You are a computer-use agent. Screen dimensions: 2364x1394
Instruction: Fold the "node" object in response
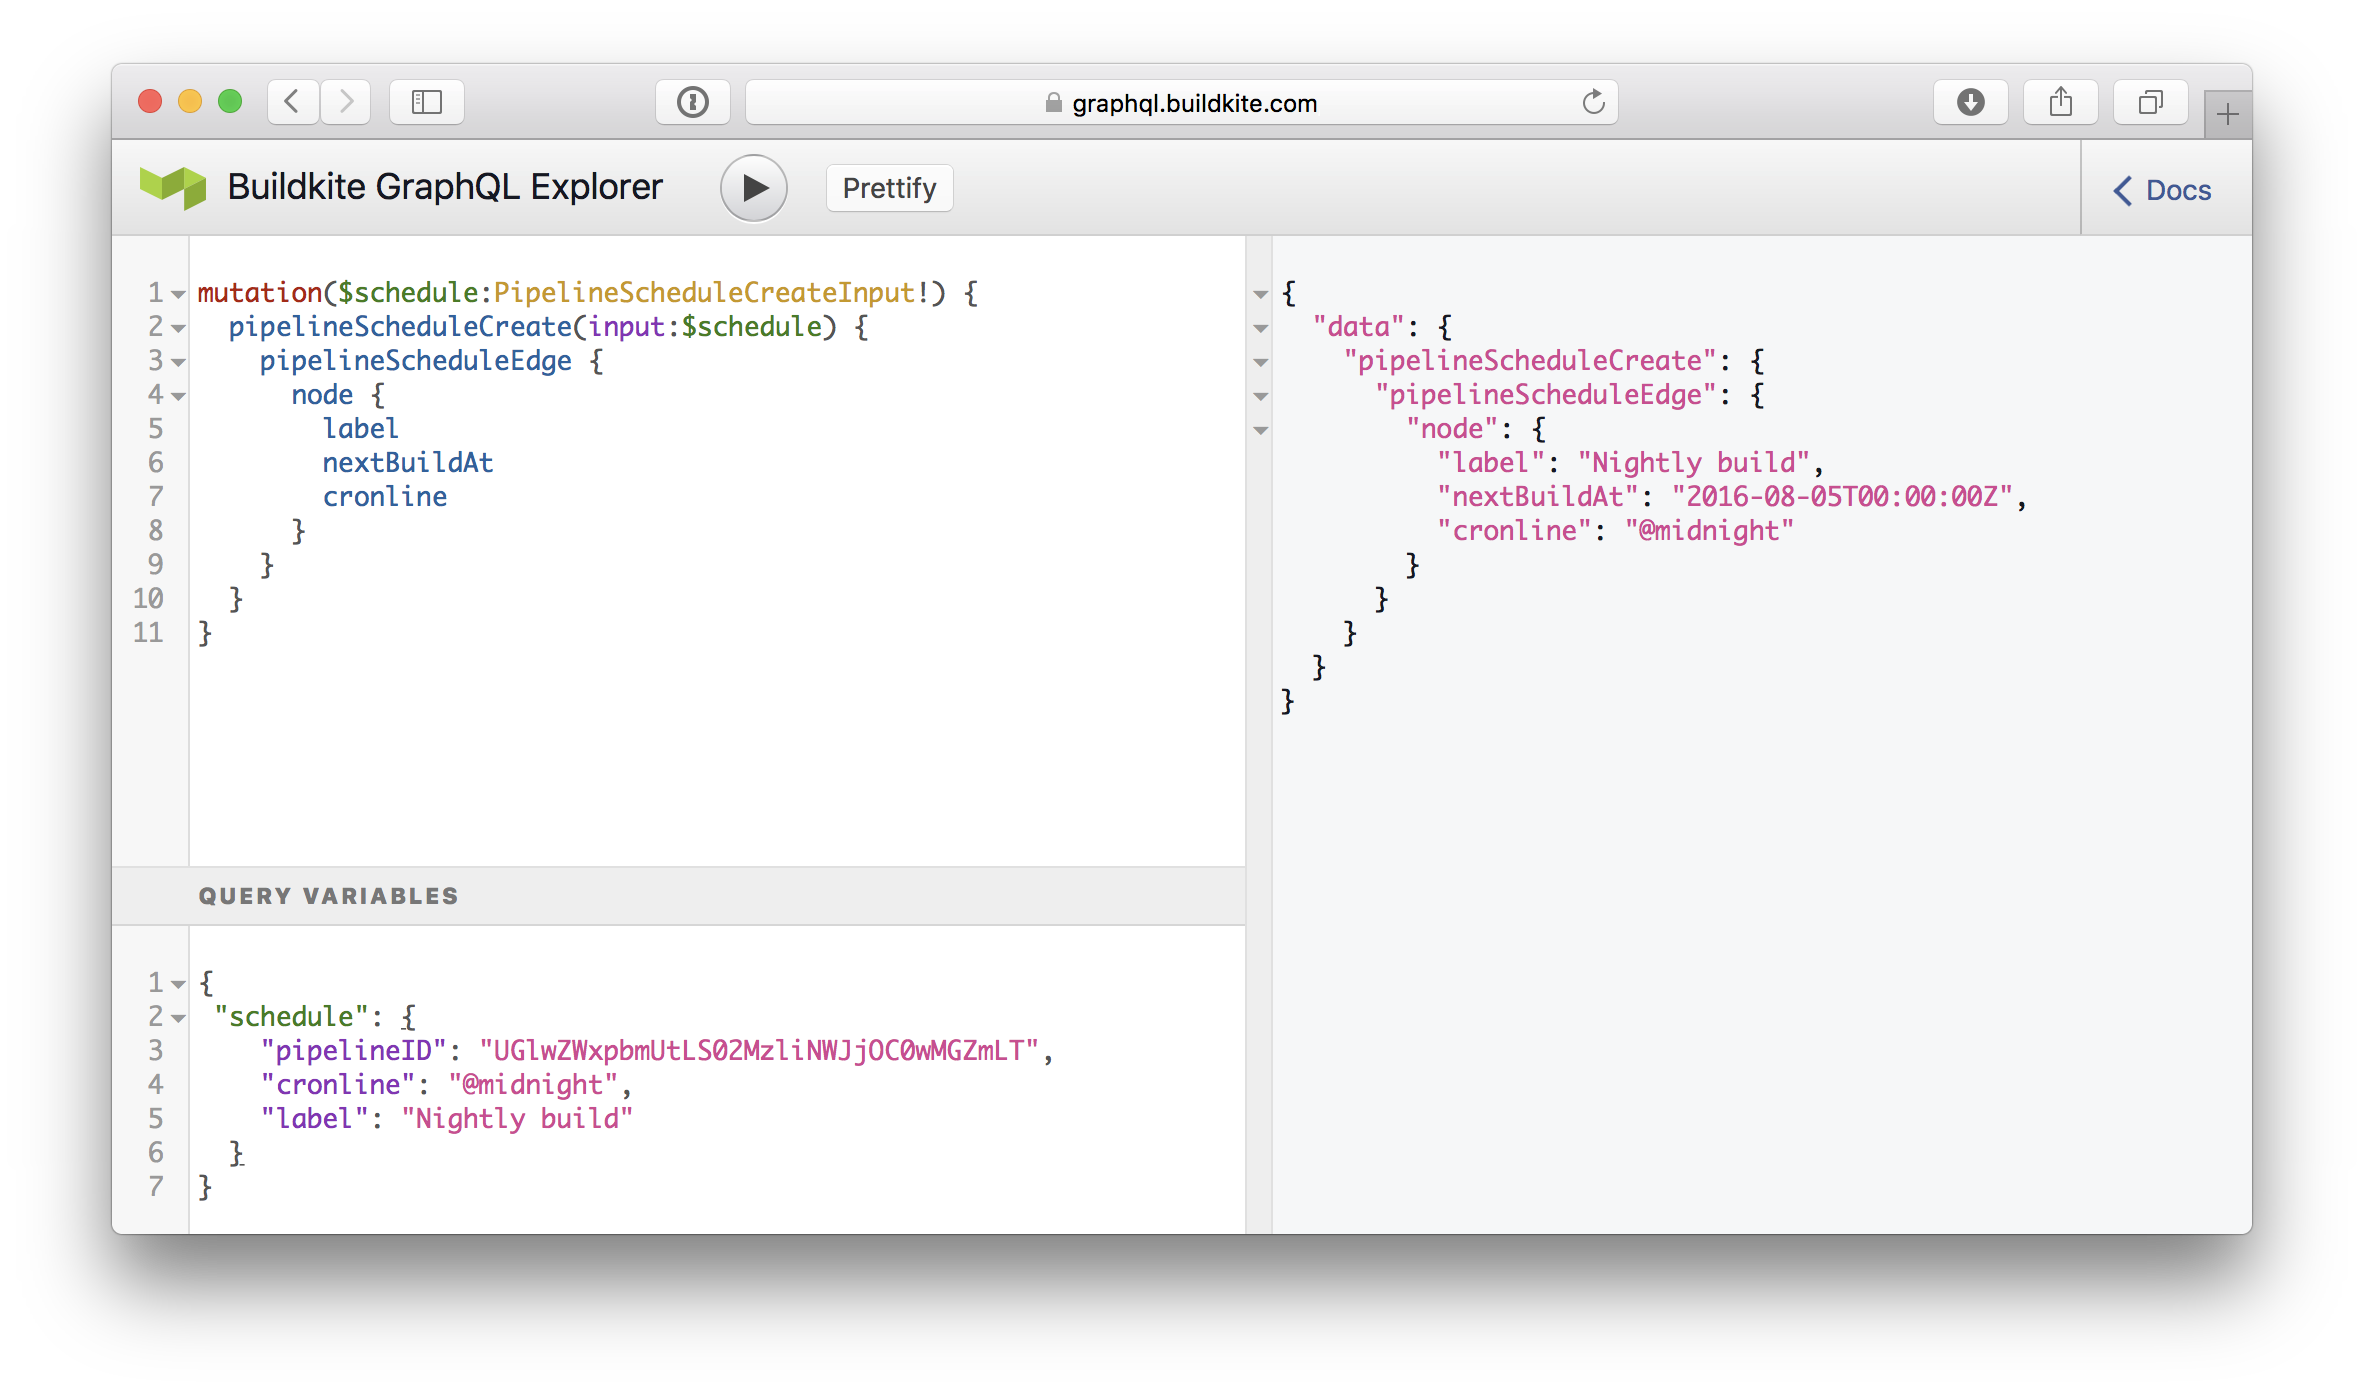click(1261, 430)
